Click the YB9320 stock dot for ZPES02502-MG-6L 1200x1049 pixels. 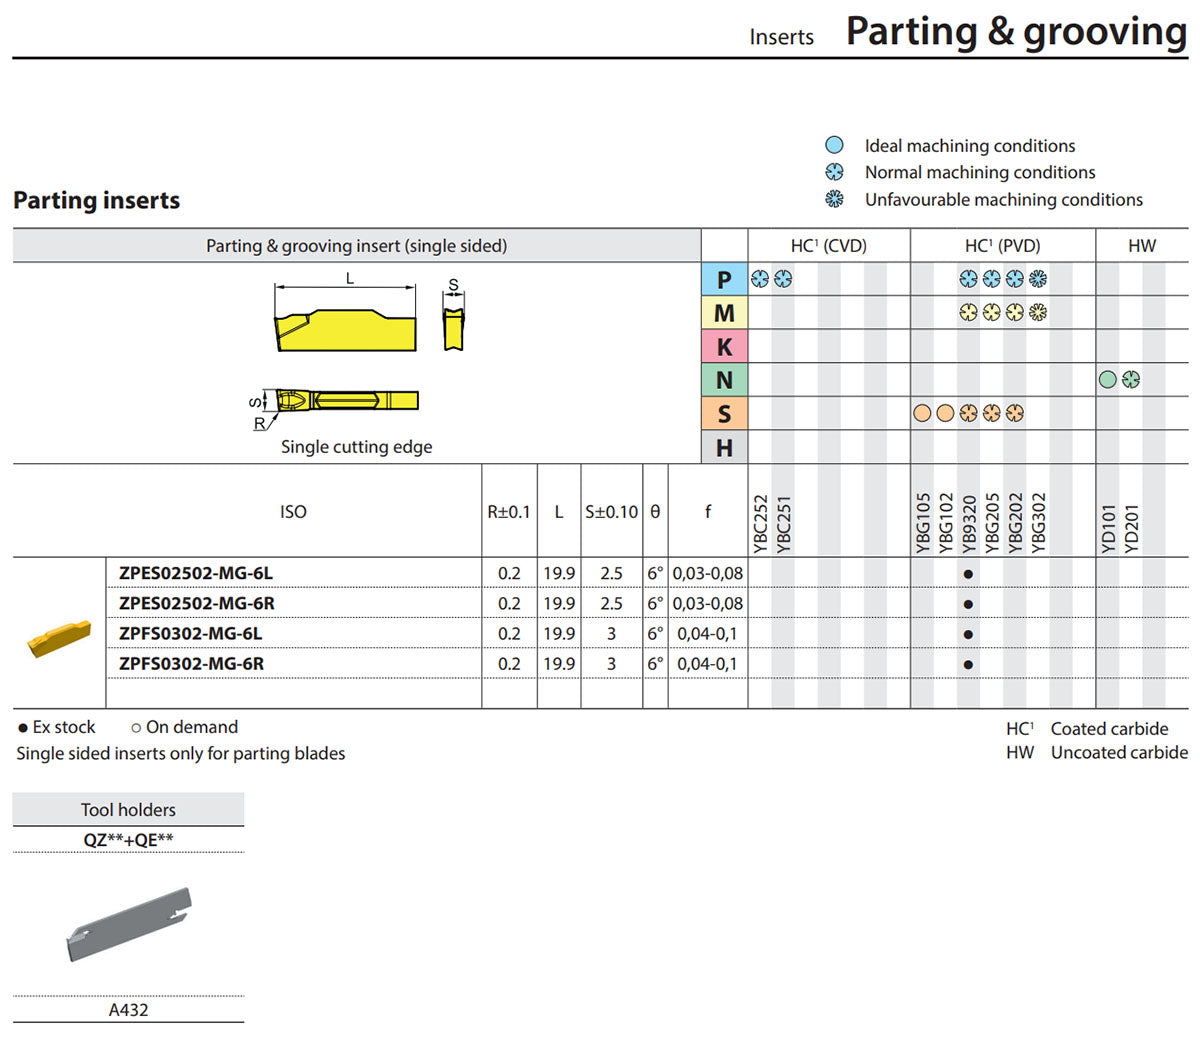968,574
